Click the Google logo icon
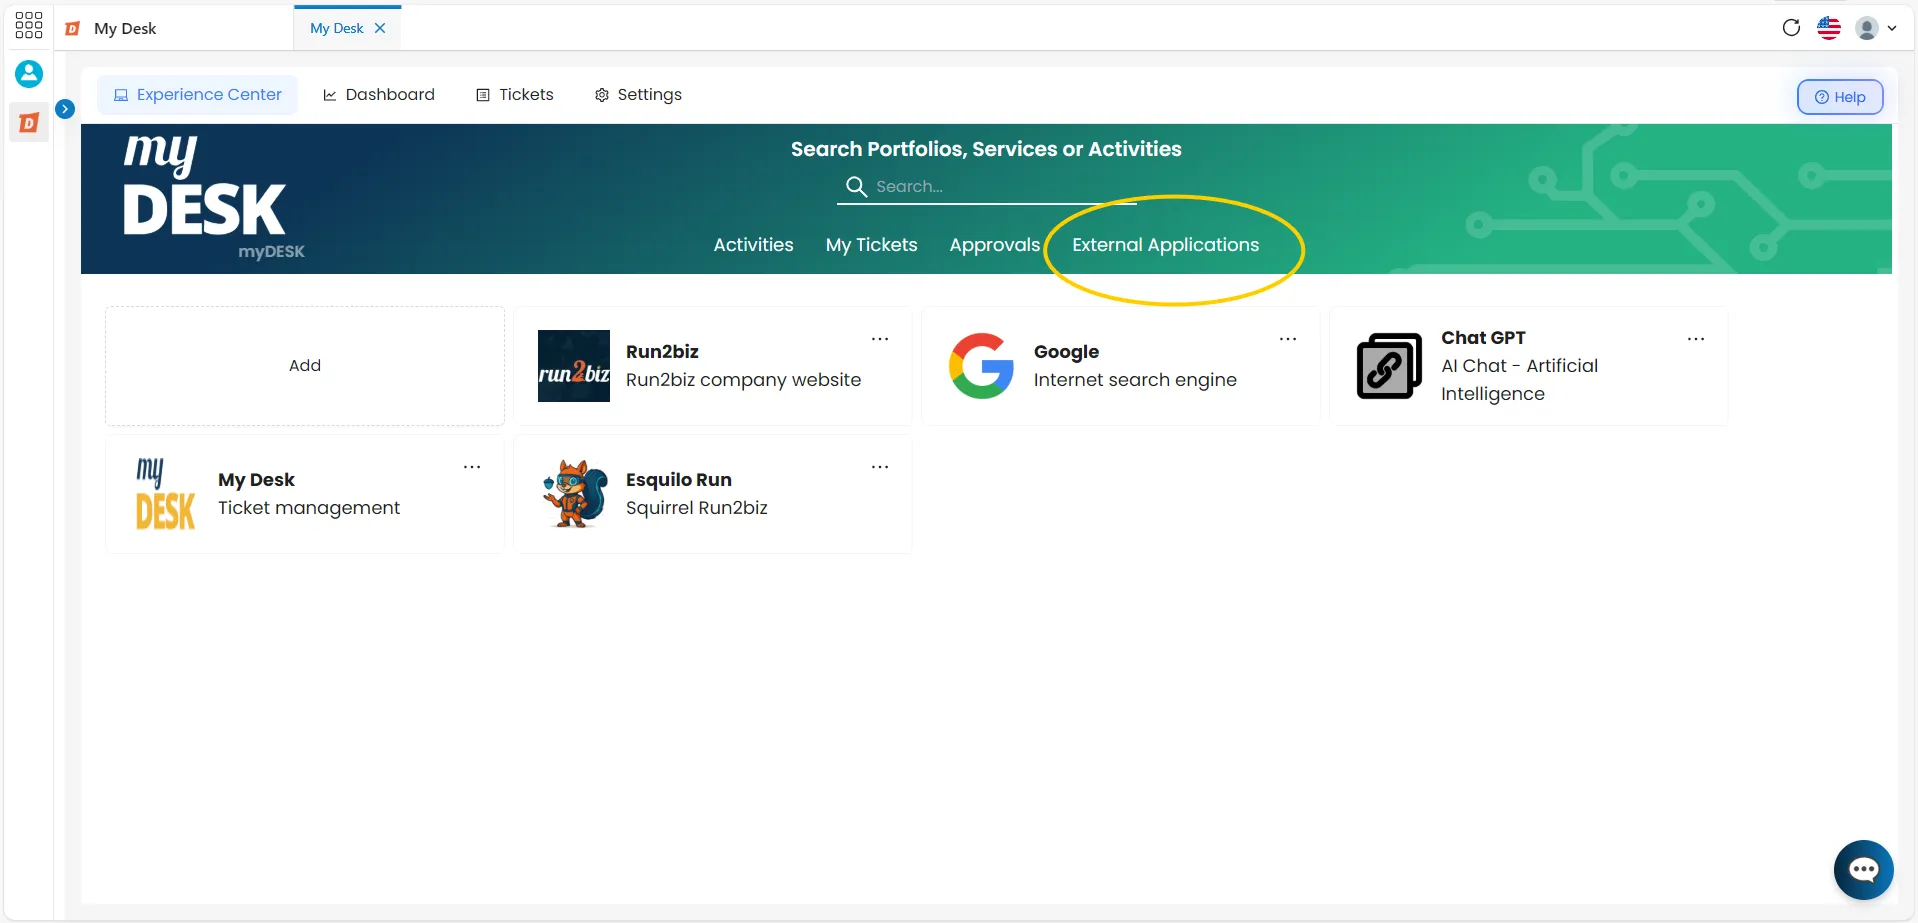 981,366
